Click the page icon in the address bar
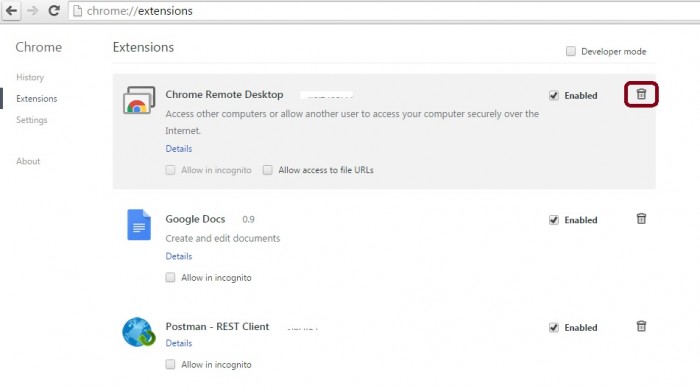The image size is (700, 389). pyautogui.click(x=77, y=11)
